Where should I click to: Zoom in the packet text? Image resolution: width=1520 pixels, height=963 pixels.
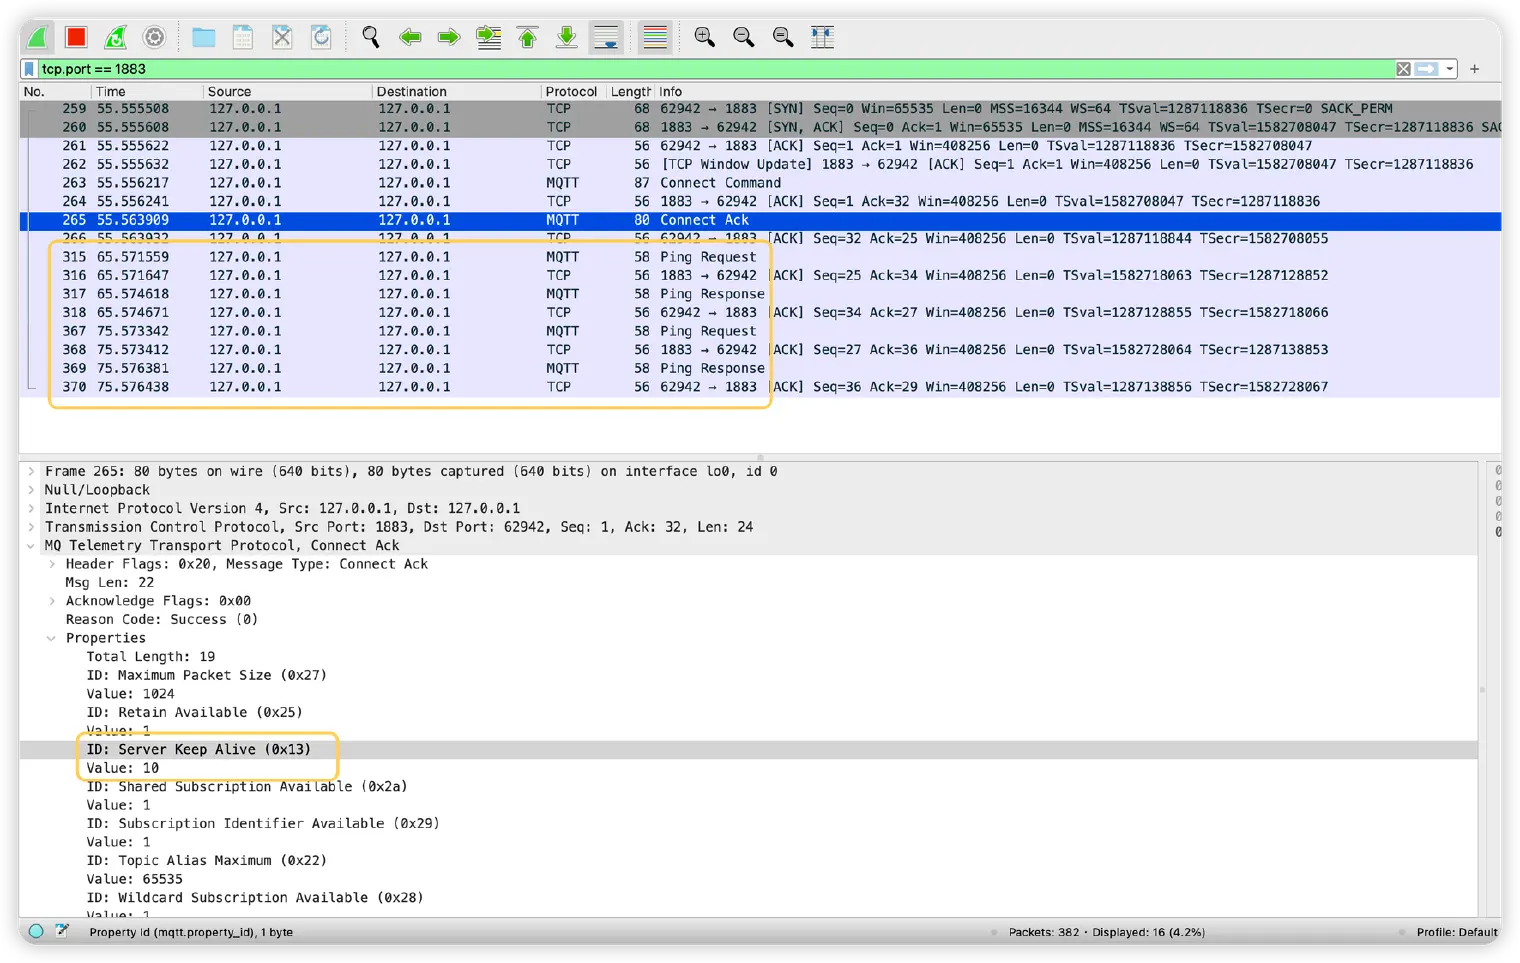pos(705,37)
